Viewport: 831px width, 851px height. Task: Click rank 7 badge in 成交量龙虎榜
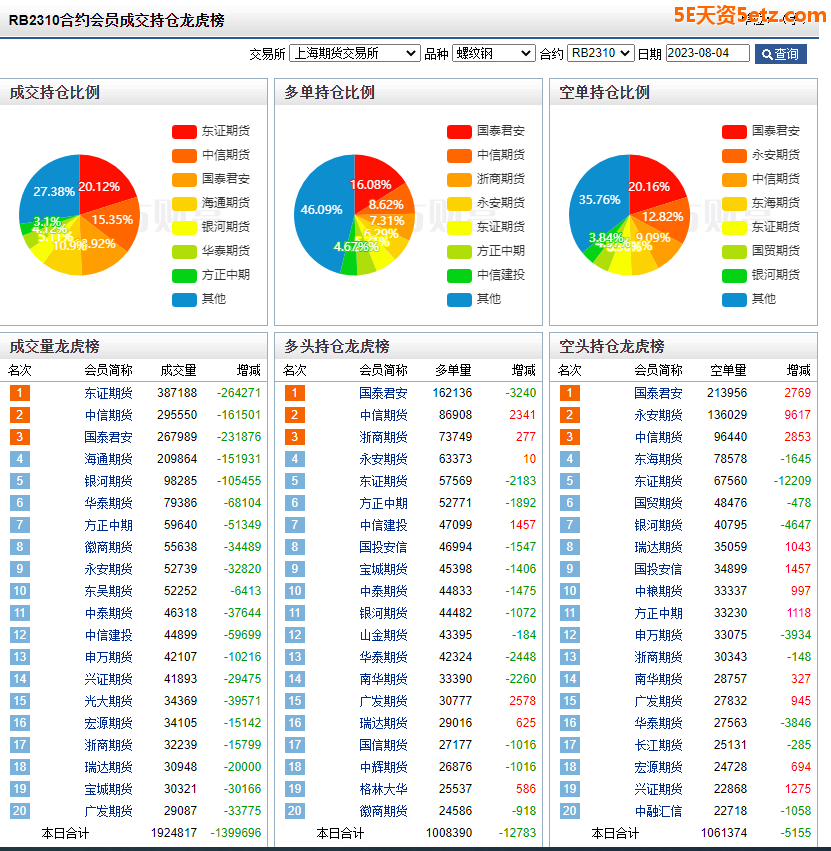click(x=20, y=525)
